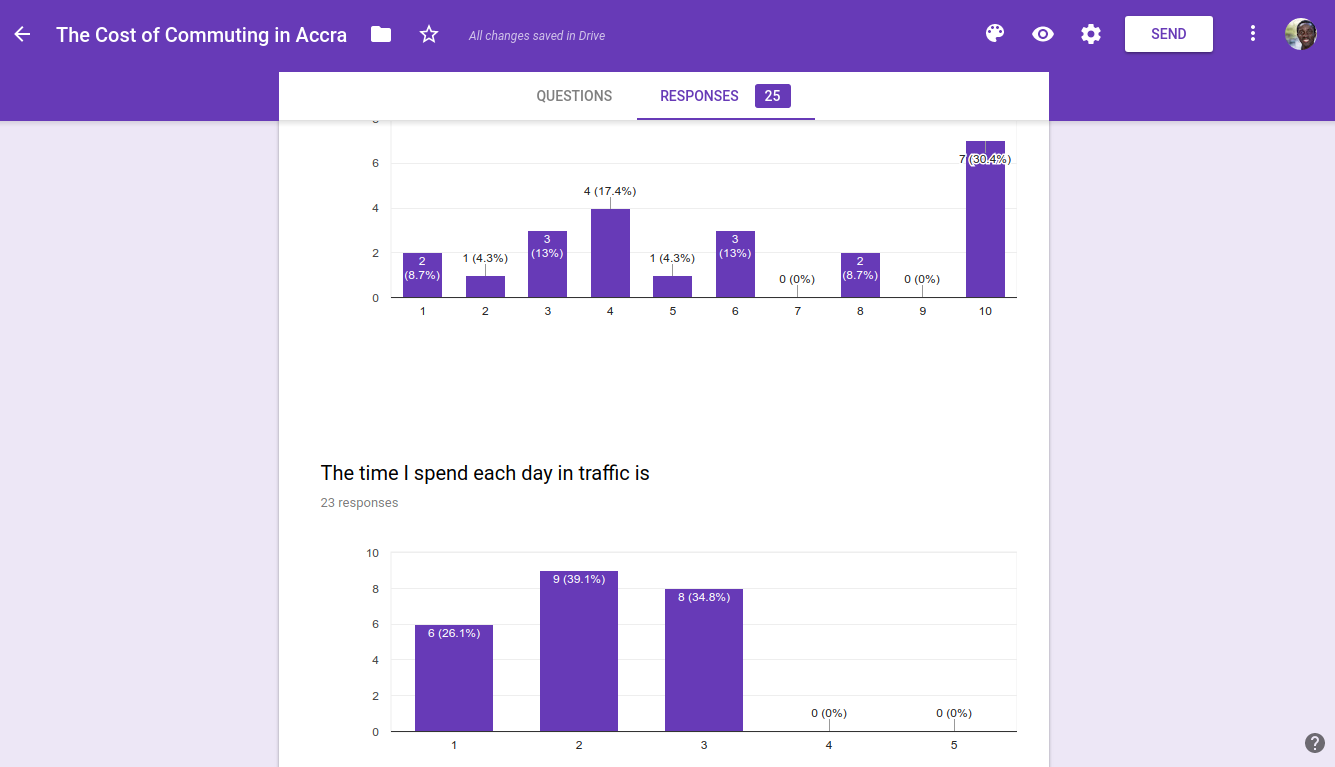This screenshot has height=767, width=1335.
Task: Click the 9 (39.1%) bar
Action: click(579, 650)
